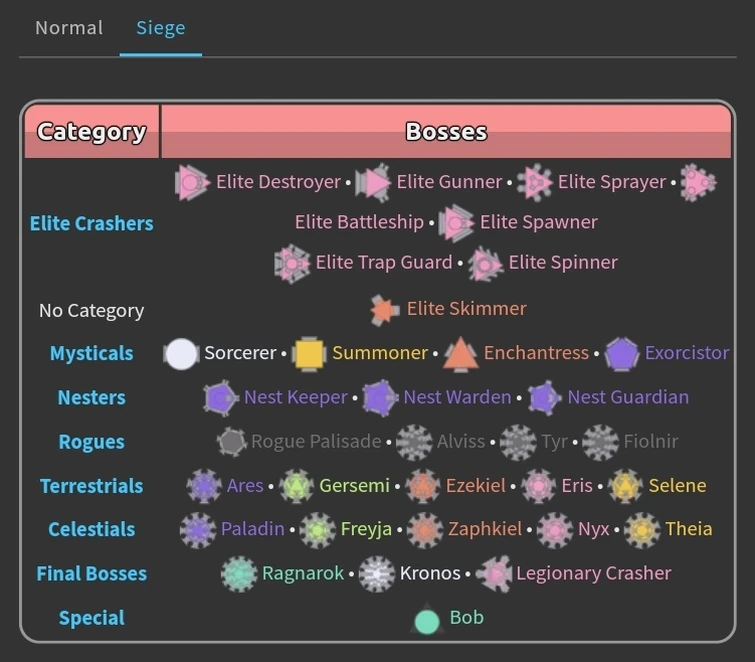Click the Bosses column header
Image resolution: width=755 pixels, height=662 pixels.
tap(446, 132)
